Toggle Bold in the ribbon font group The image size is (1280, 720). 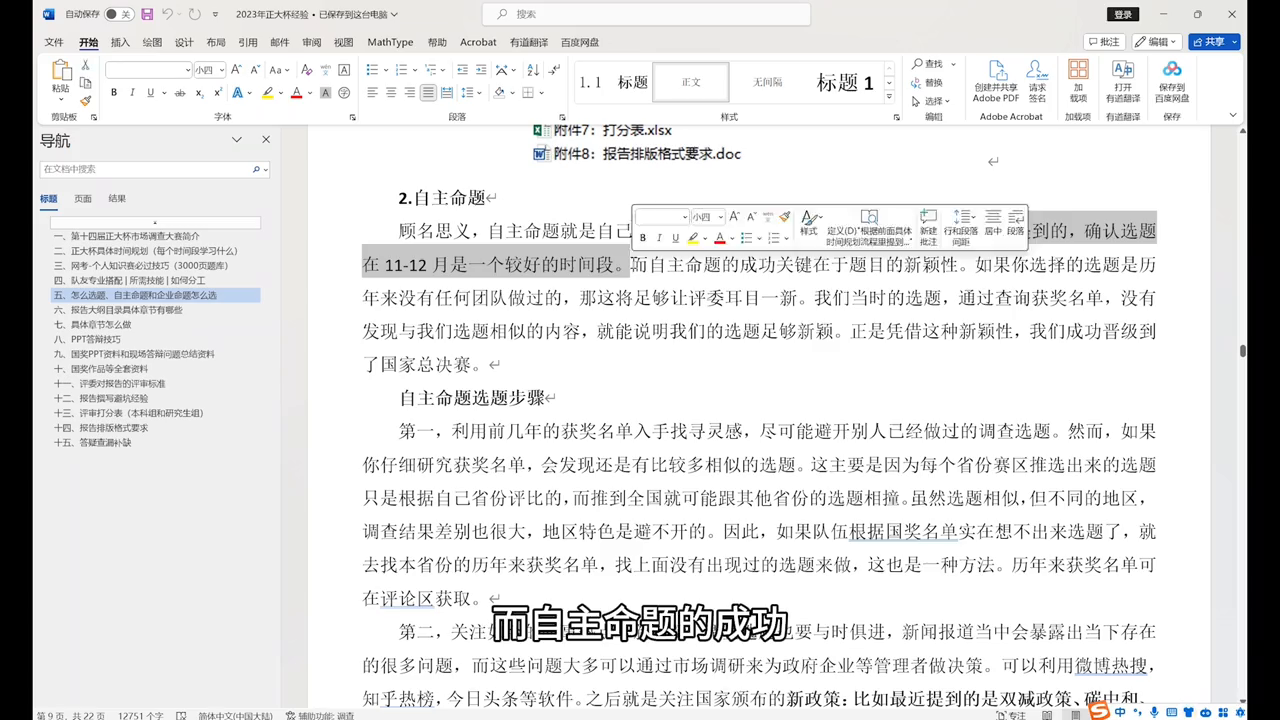pos(114,93)
